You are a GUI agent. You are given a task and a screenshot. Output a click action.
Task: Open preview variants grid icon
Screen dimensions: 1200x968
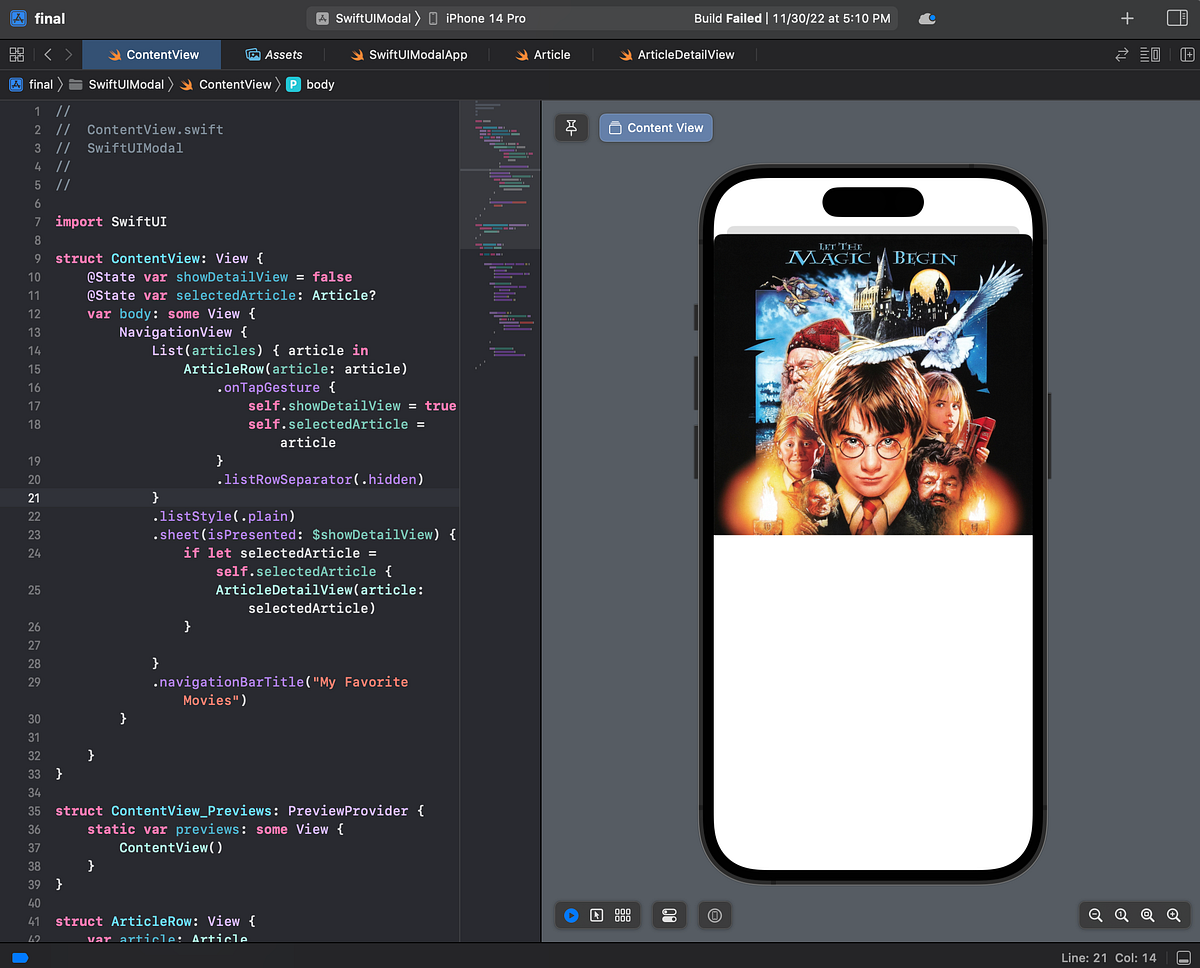(x=622, y=915)
